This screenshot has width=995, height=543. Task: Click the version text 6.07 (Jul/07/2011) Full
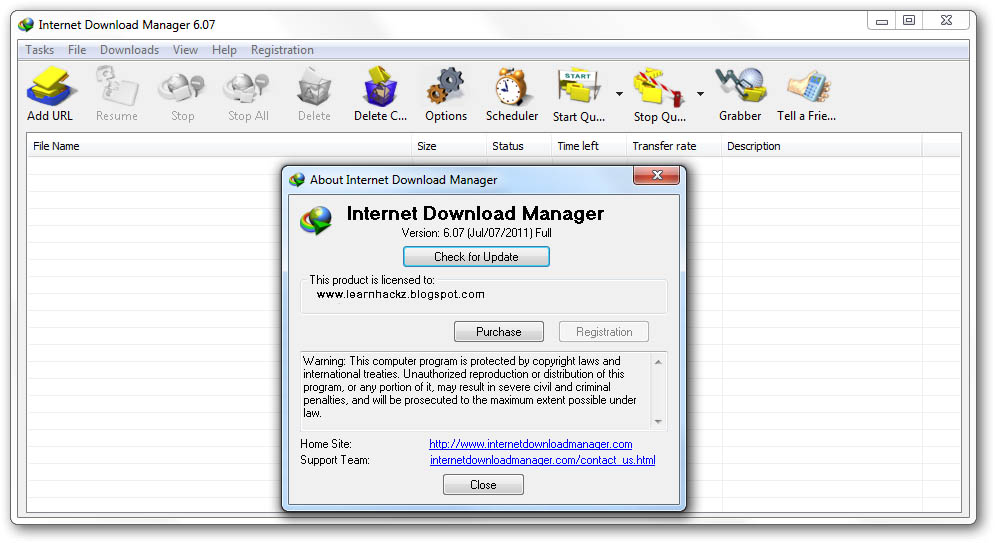point(477,233)
